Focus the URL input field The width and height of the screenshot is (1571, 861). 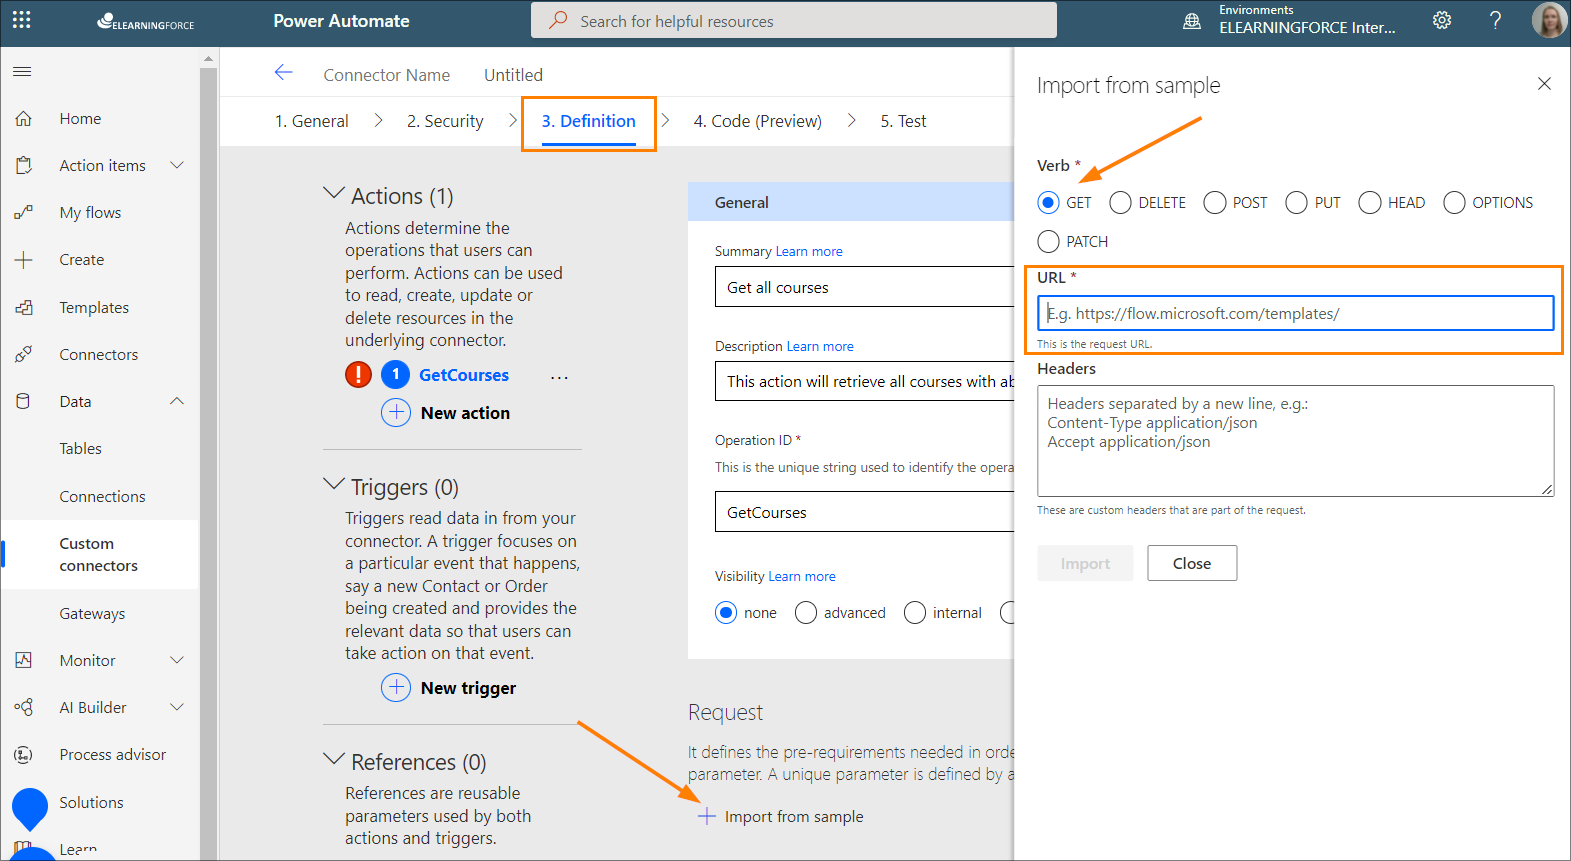1295,313
